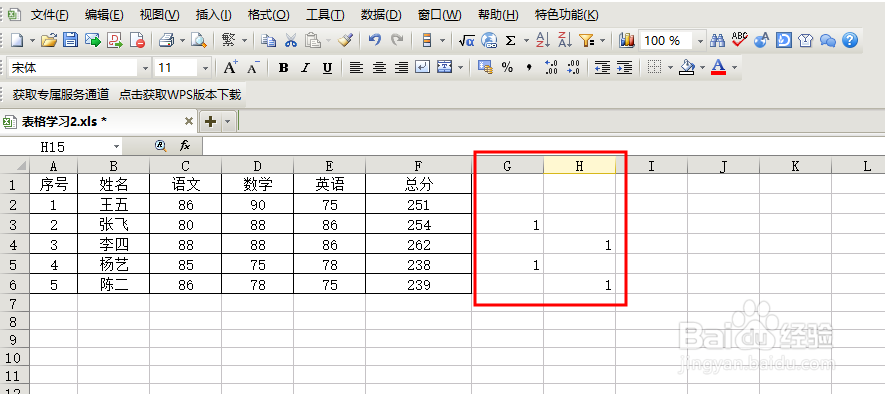Click the open file folder icon
The height and width of the screenshot is (394, 885).
pos(50,40)
